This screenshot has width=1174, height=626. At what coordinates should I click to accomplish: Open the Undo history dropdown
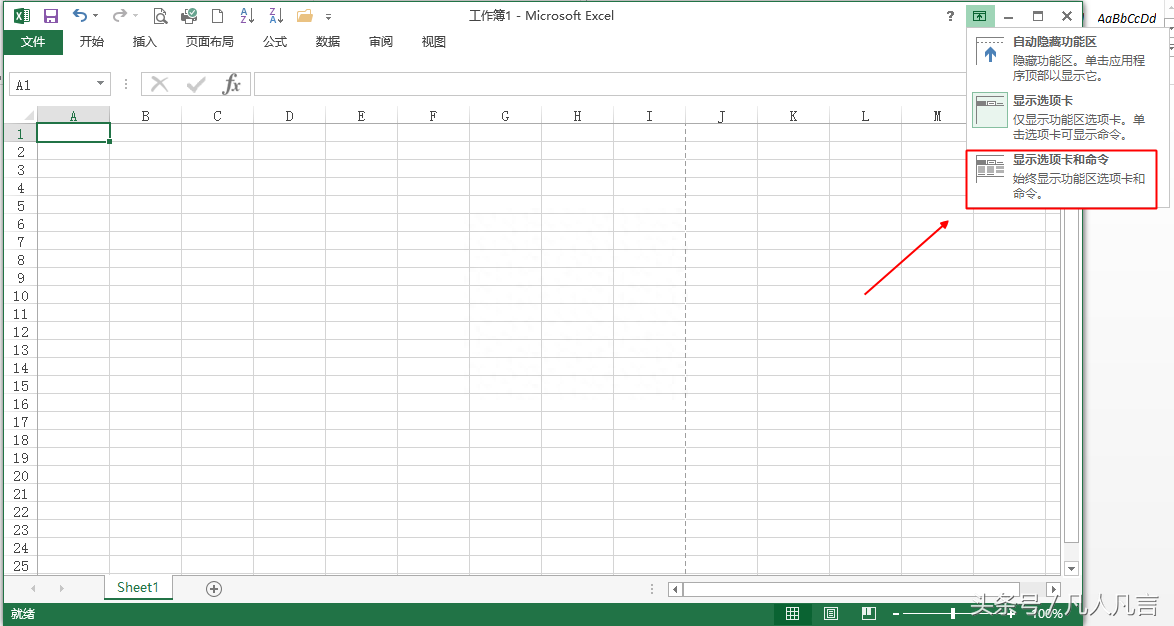click(96, 15)
